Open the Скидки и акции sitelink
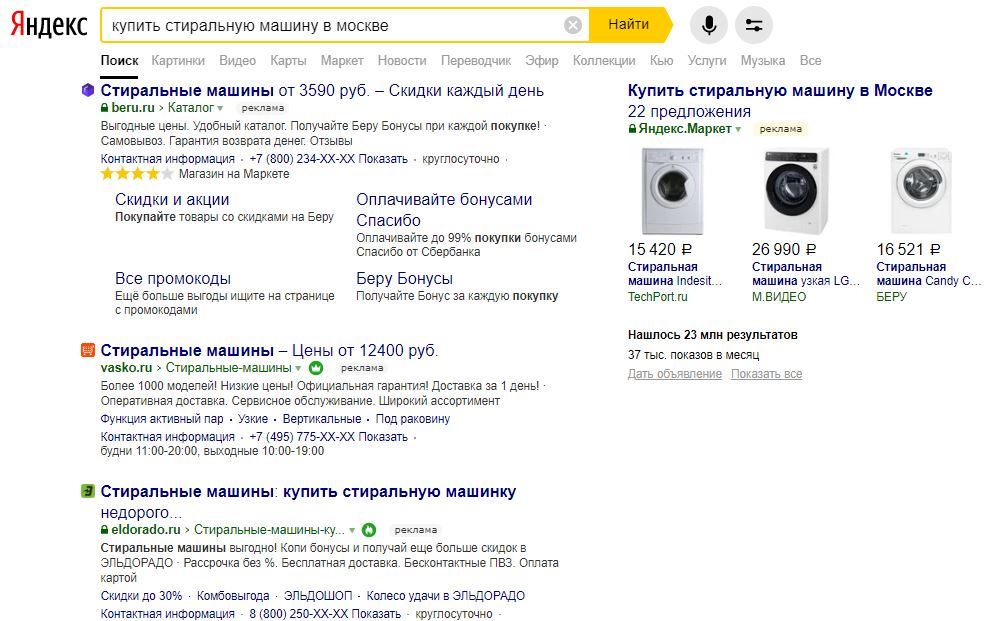 172,200
